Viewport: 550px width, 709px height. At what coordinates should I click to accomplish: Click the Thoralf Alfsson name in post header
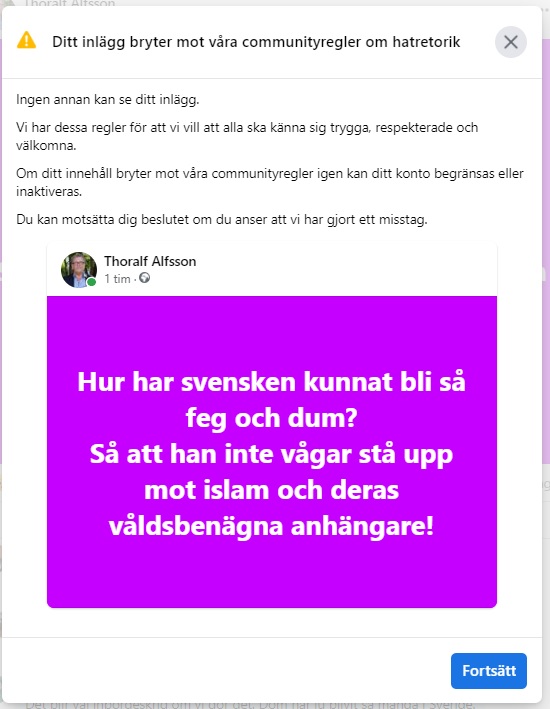click(150, 261)
